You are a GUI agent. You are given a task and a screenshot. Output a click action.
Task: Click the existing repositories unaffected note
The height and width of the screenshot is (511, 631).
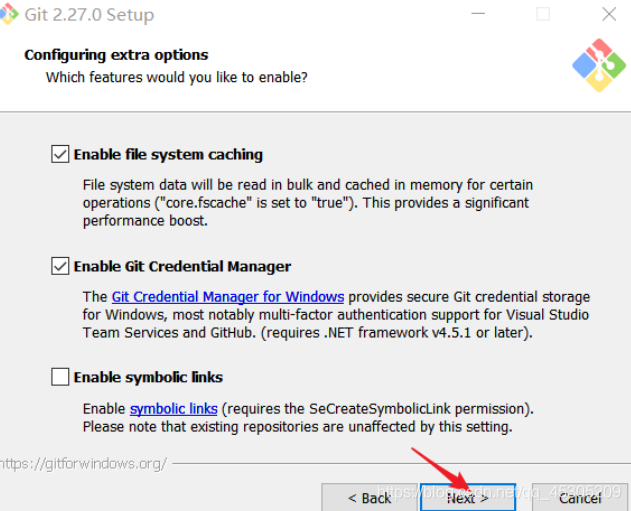(x=297, y=427)
